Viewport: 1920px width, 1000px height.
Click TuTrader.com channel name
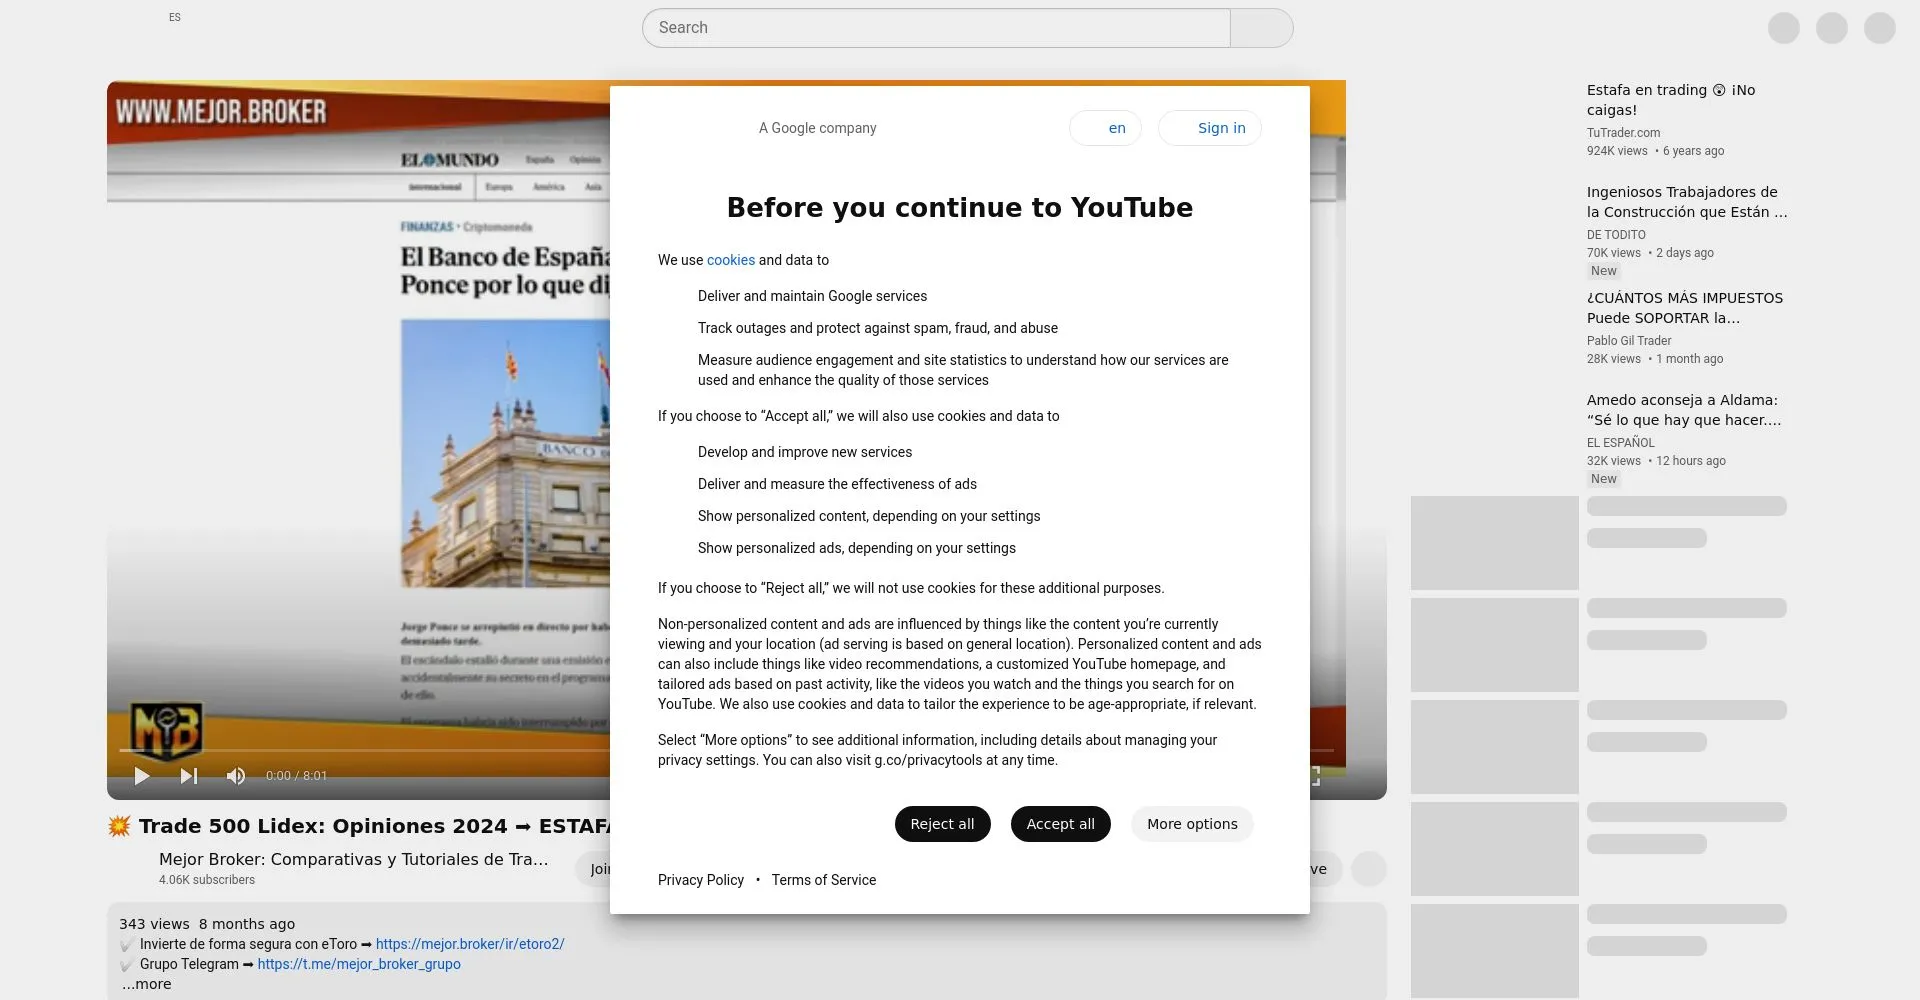[x=1623, y=133]
